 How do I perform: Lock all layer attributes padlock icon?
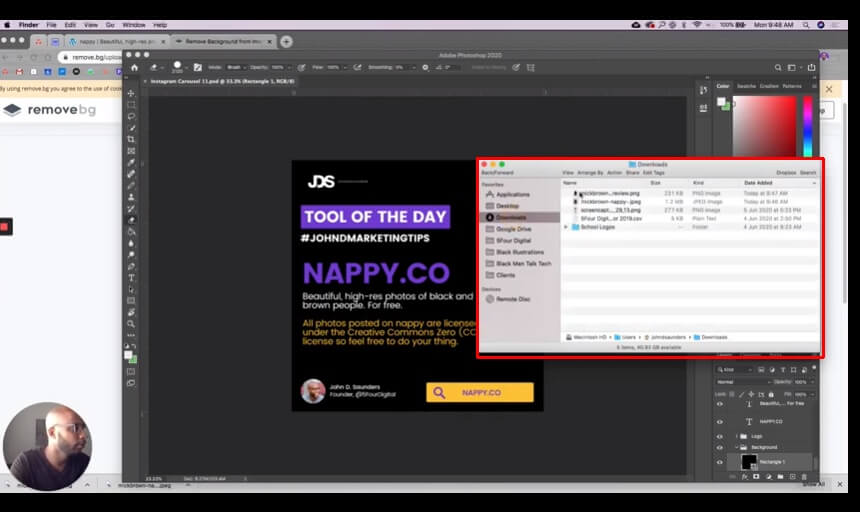click(x=771, y=394)
